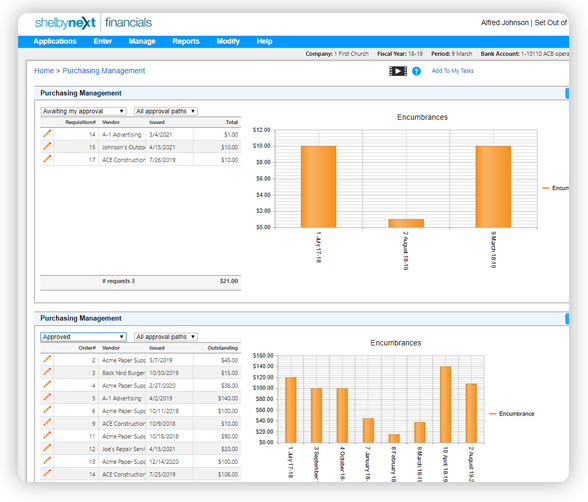Edit order 12 Joe's Repair pencil icon

(x=47, y=448)
